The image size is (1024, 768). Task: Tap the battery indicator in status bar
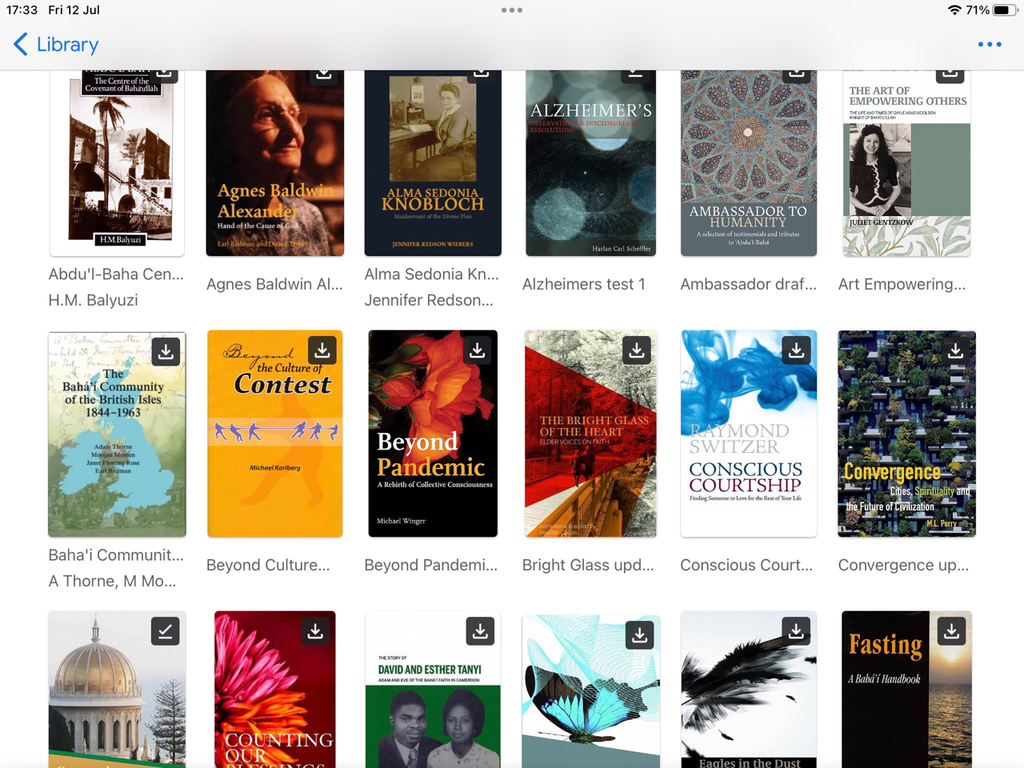click(1004, 10)
